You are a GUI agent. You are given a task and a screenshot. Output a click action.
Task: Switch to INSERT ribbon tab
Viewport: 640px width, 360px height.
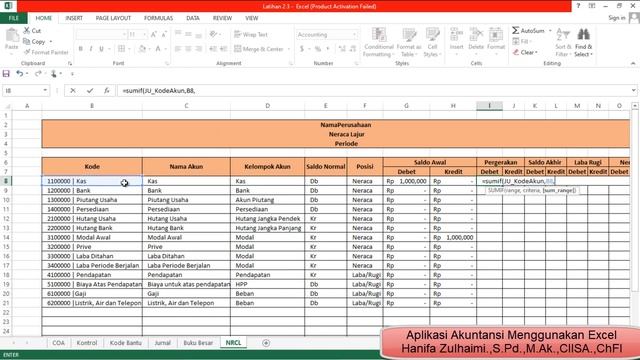(x=74, y=18)
